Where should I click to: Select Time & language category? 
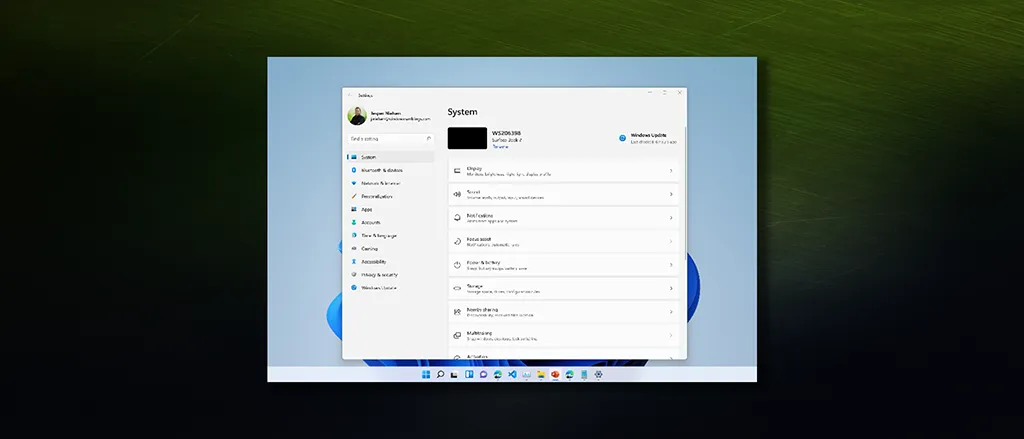(x=391, y=235)
